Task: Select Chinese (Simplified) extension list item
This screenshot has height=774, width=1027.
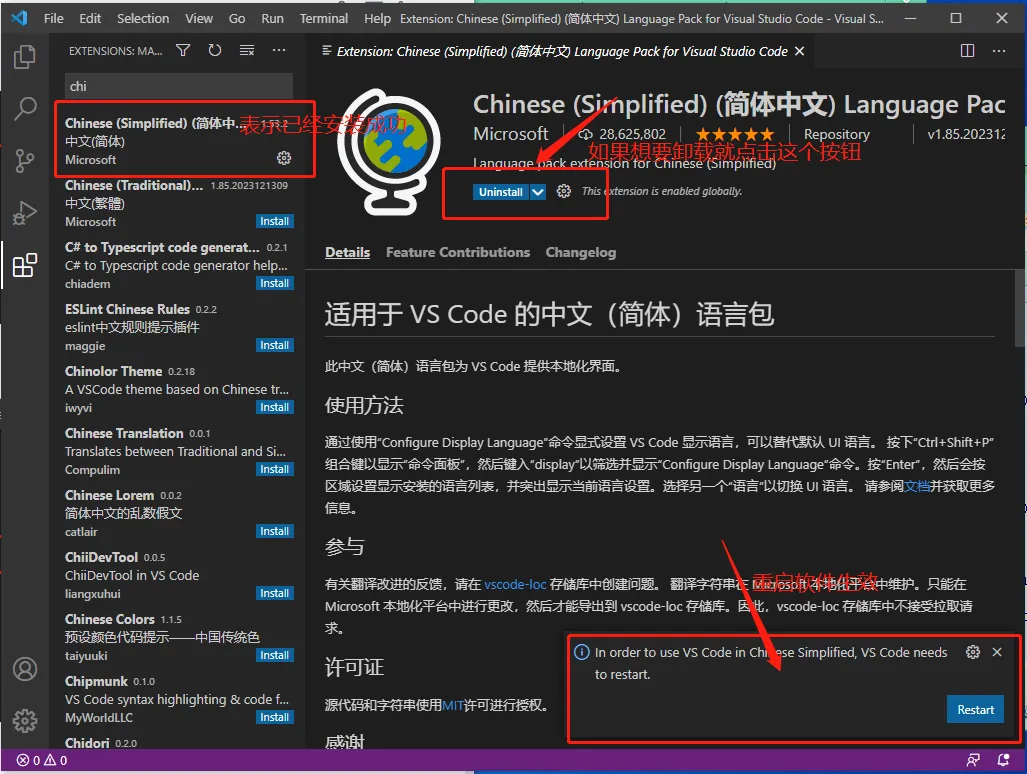Action: (179, 141)
